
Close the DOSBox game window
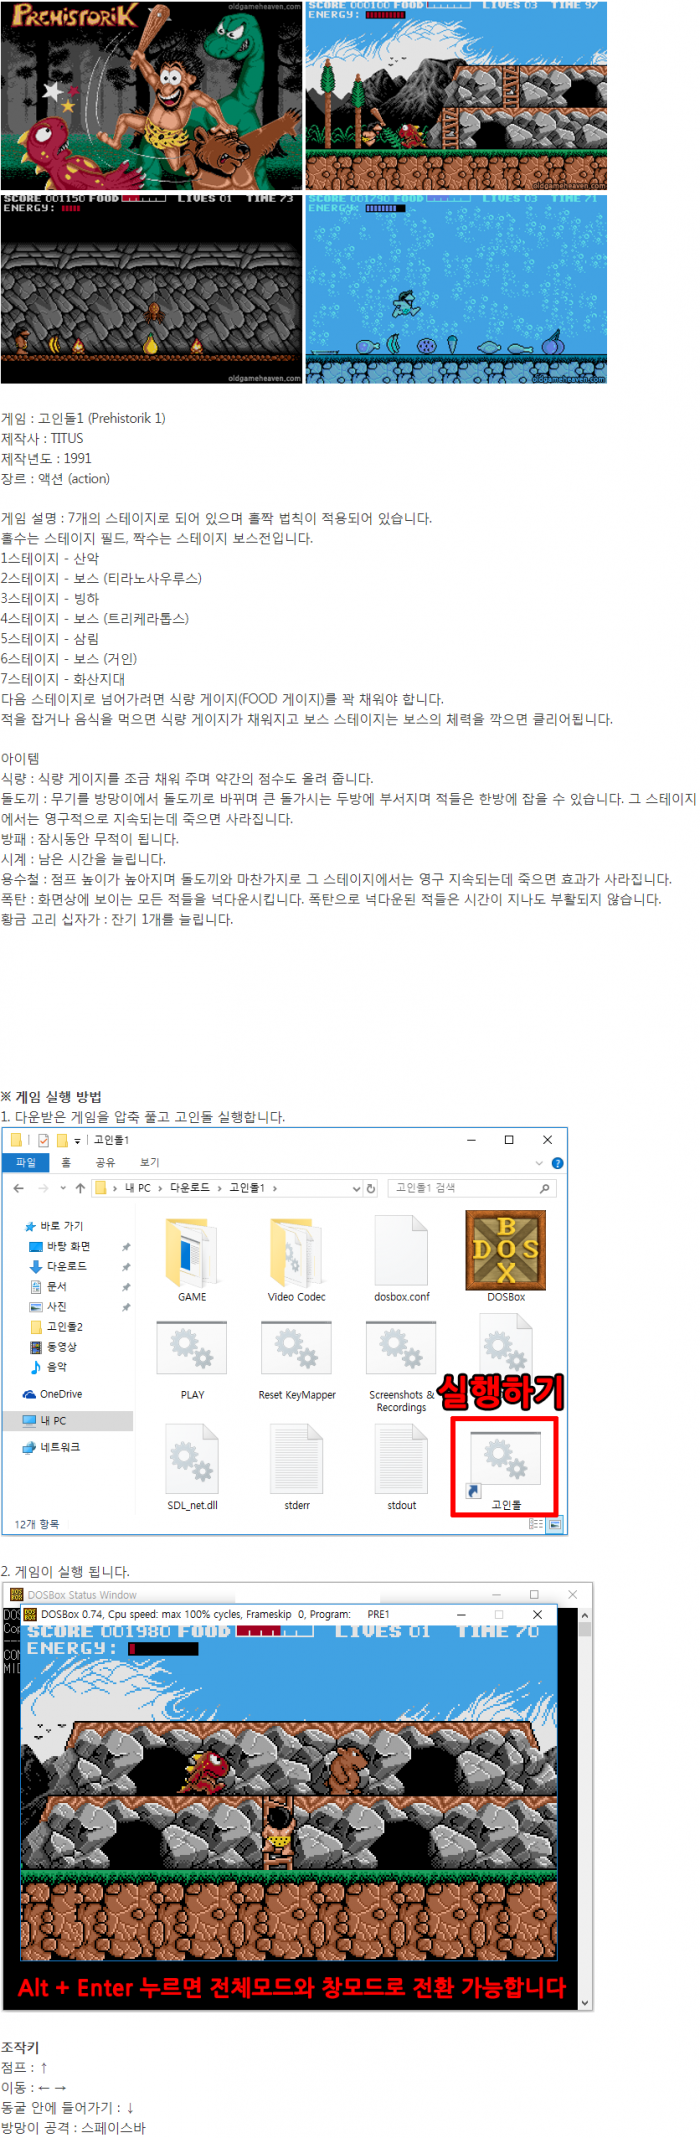pyautogui.click(x=537, y=1614)
